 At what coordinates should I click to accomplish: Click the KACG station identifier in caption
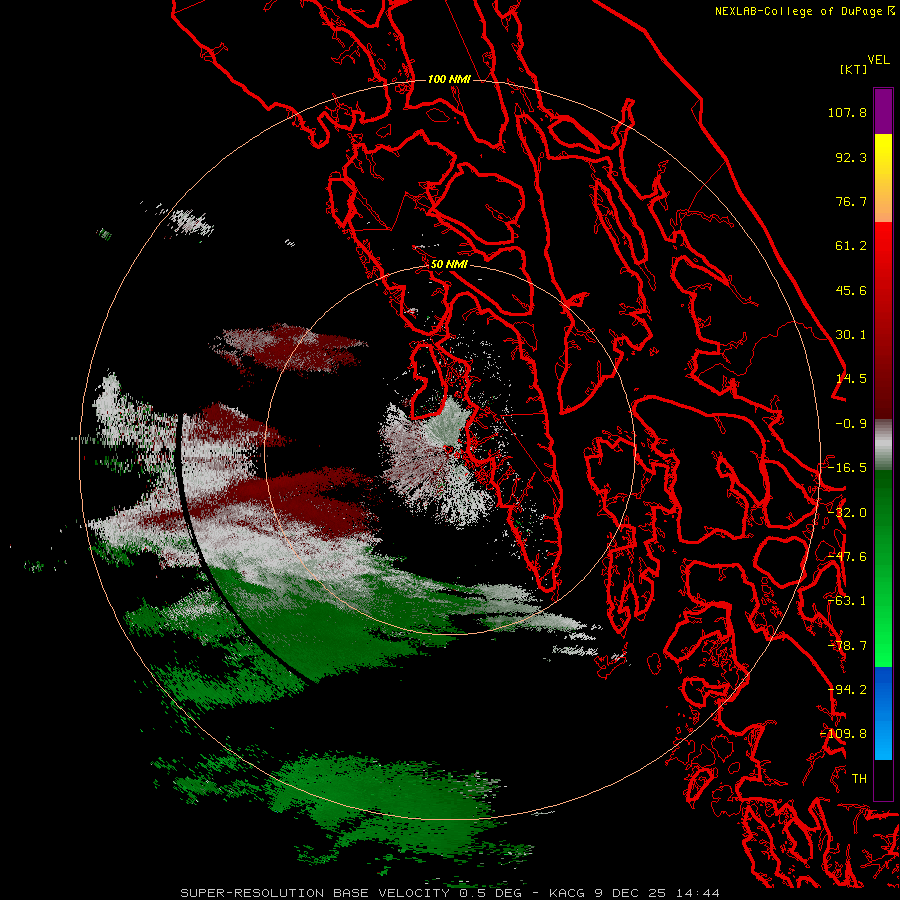point(567,893)
